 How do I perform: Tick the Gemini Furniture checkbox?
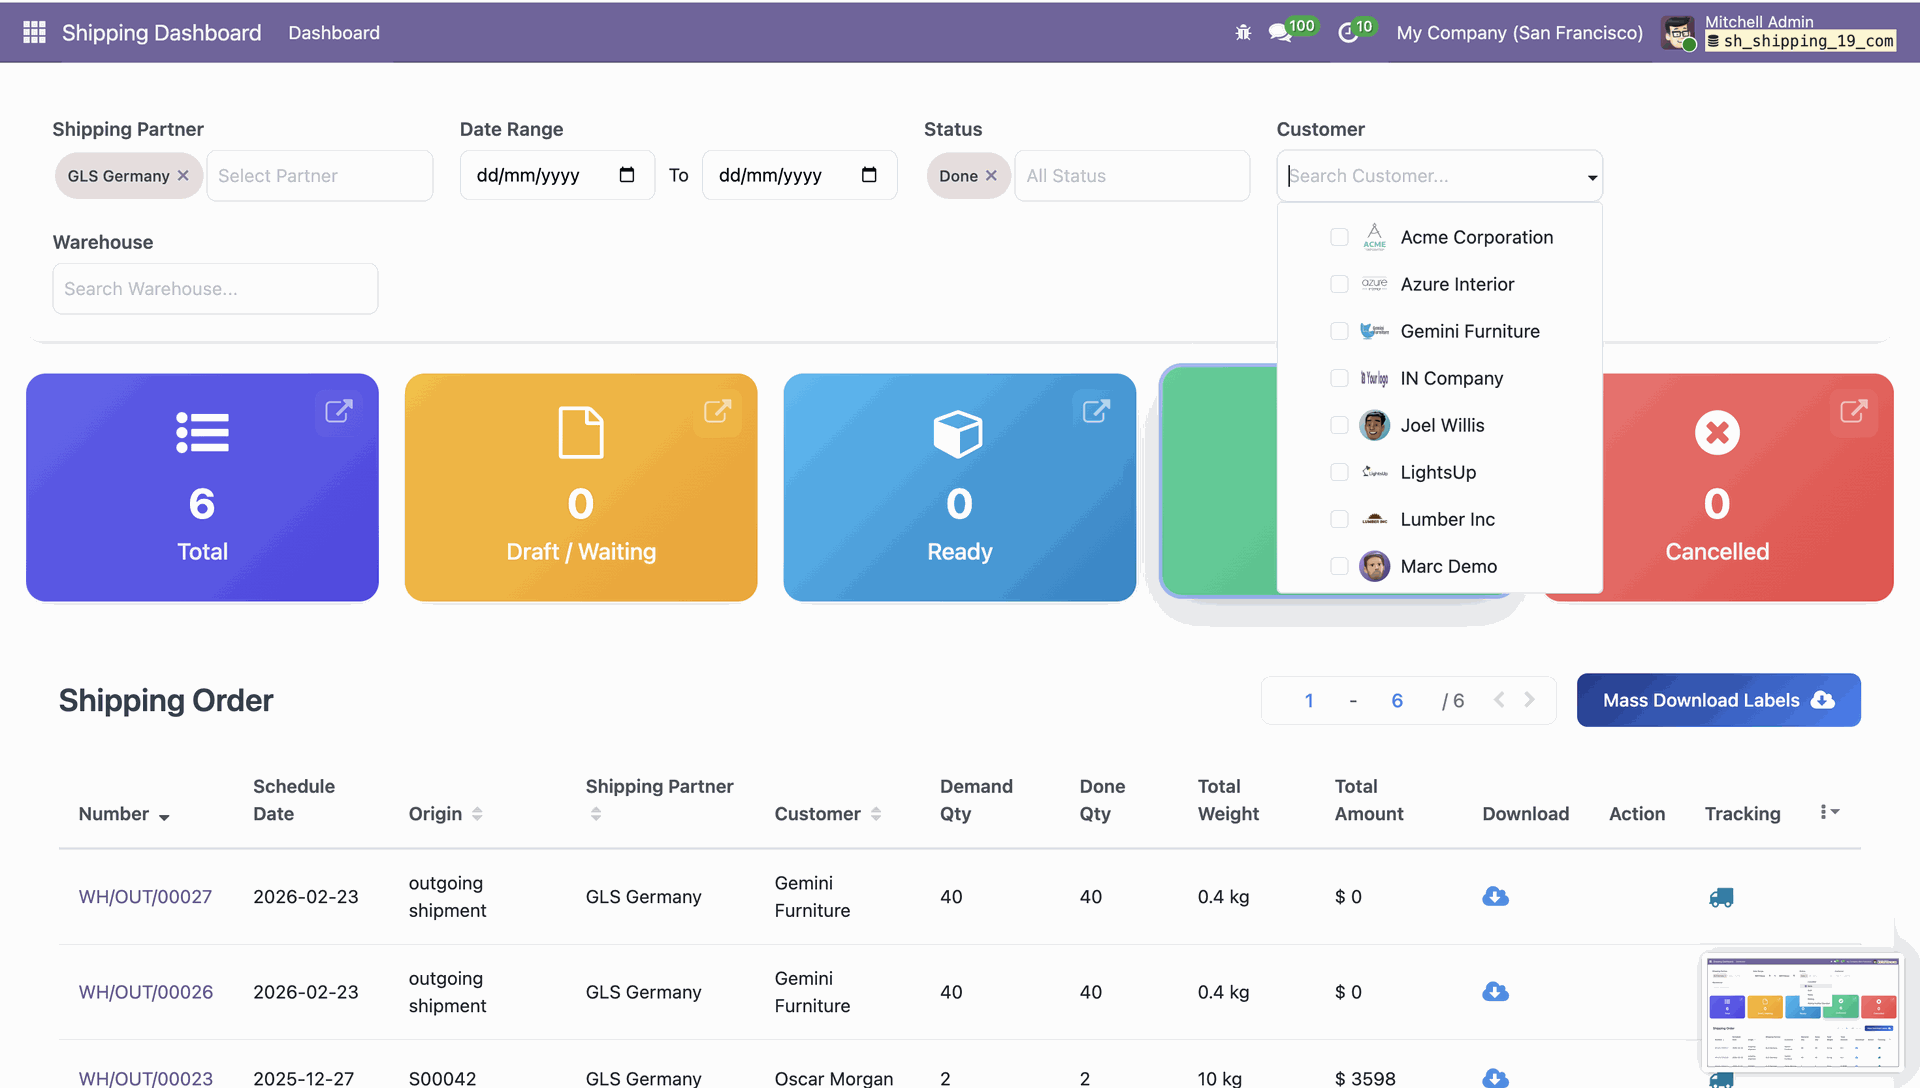1339,331
